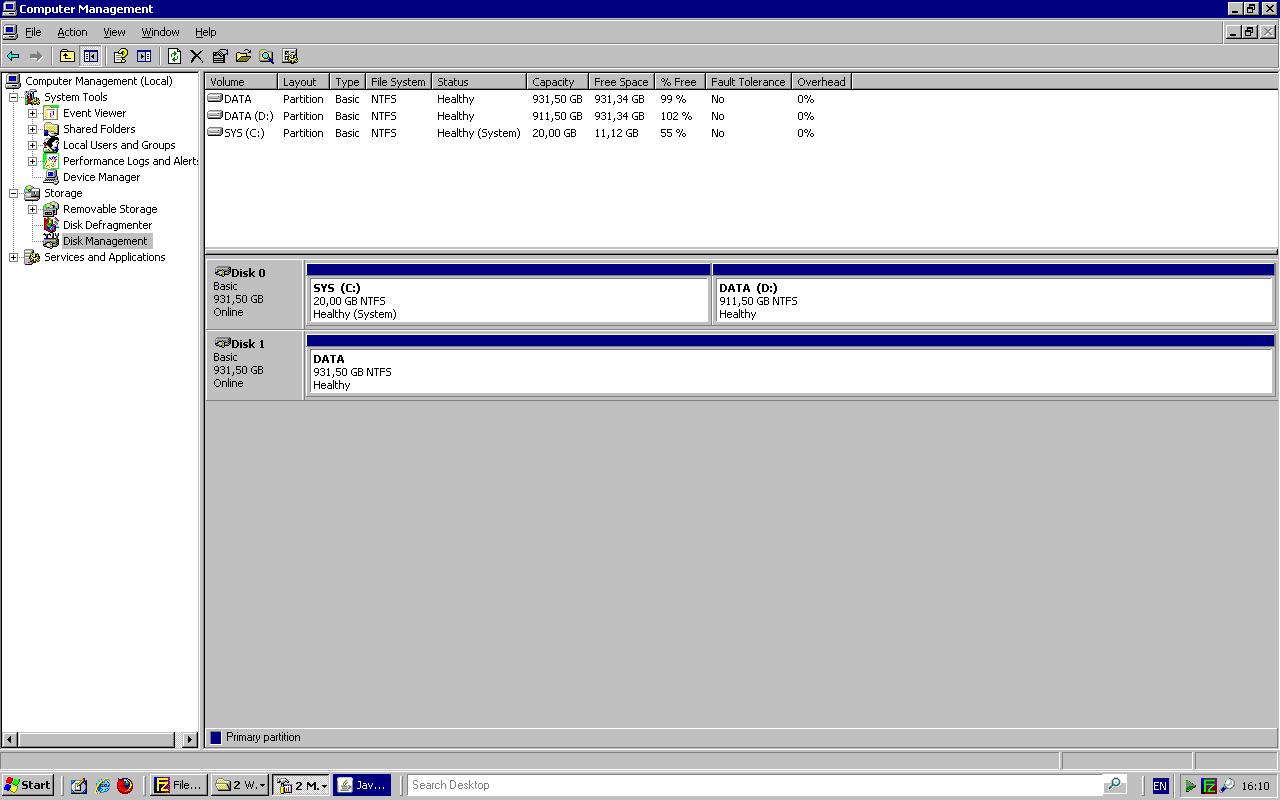
Task: Sort by Capacity column header
Action: click(x=557, y=82)
